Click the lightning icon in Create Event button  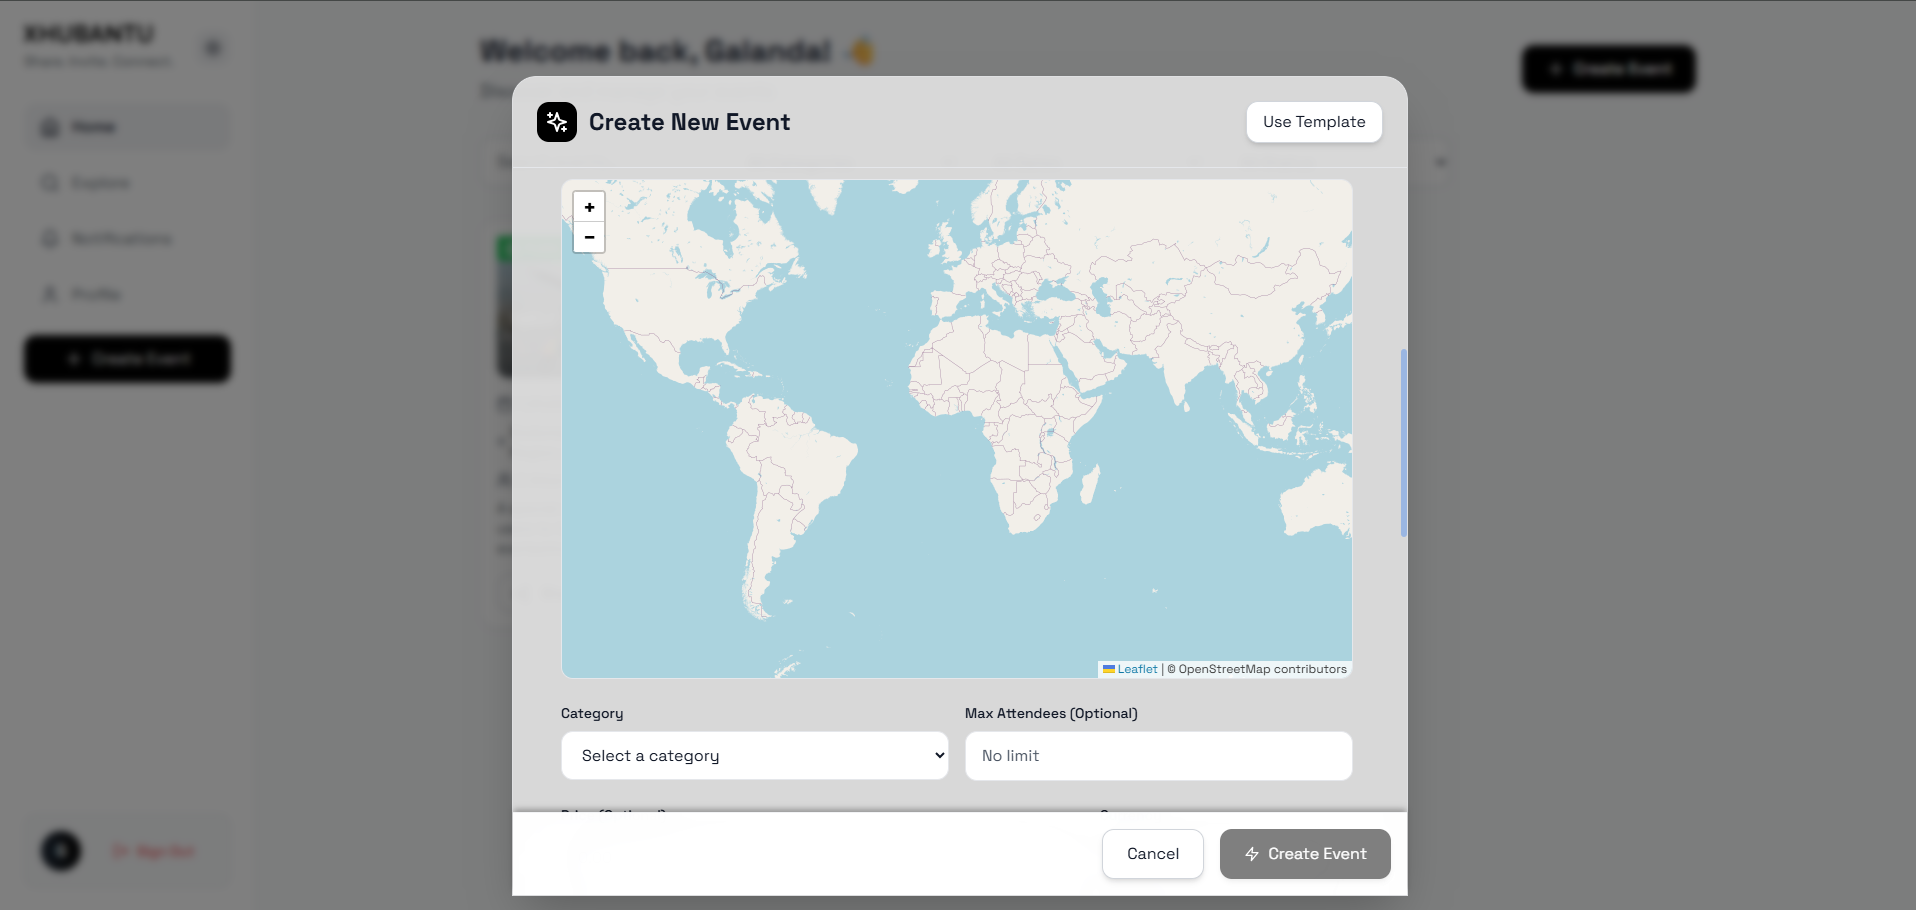[1252, 854]
